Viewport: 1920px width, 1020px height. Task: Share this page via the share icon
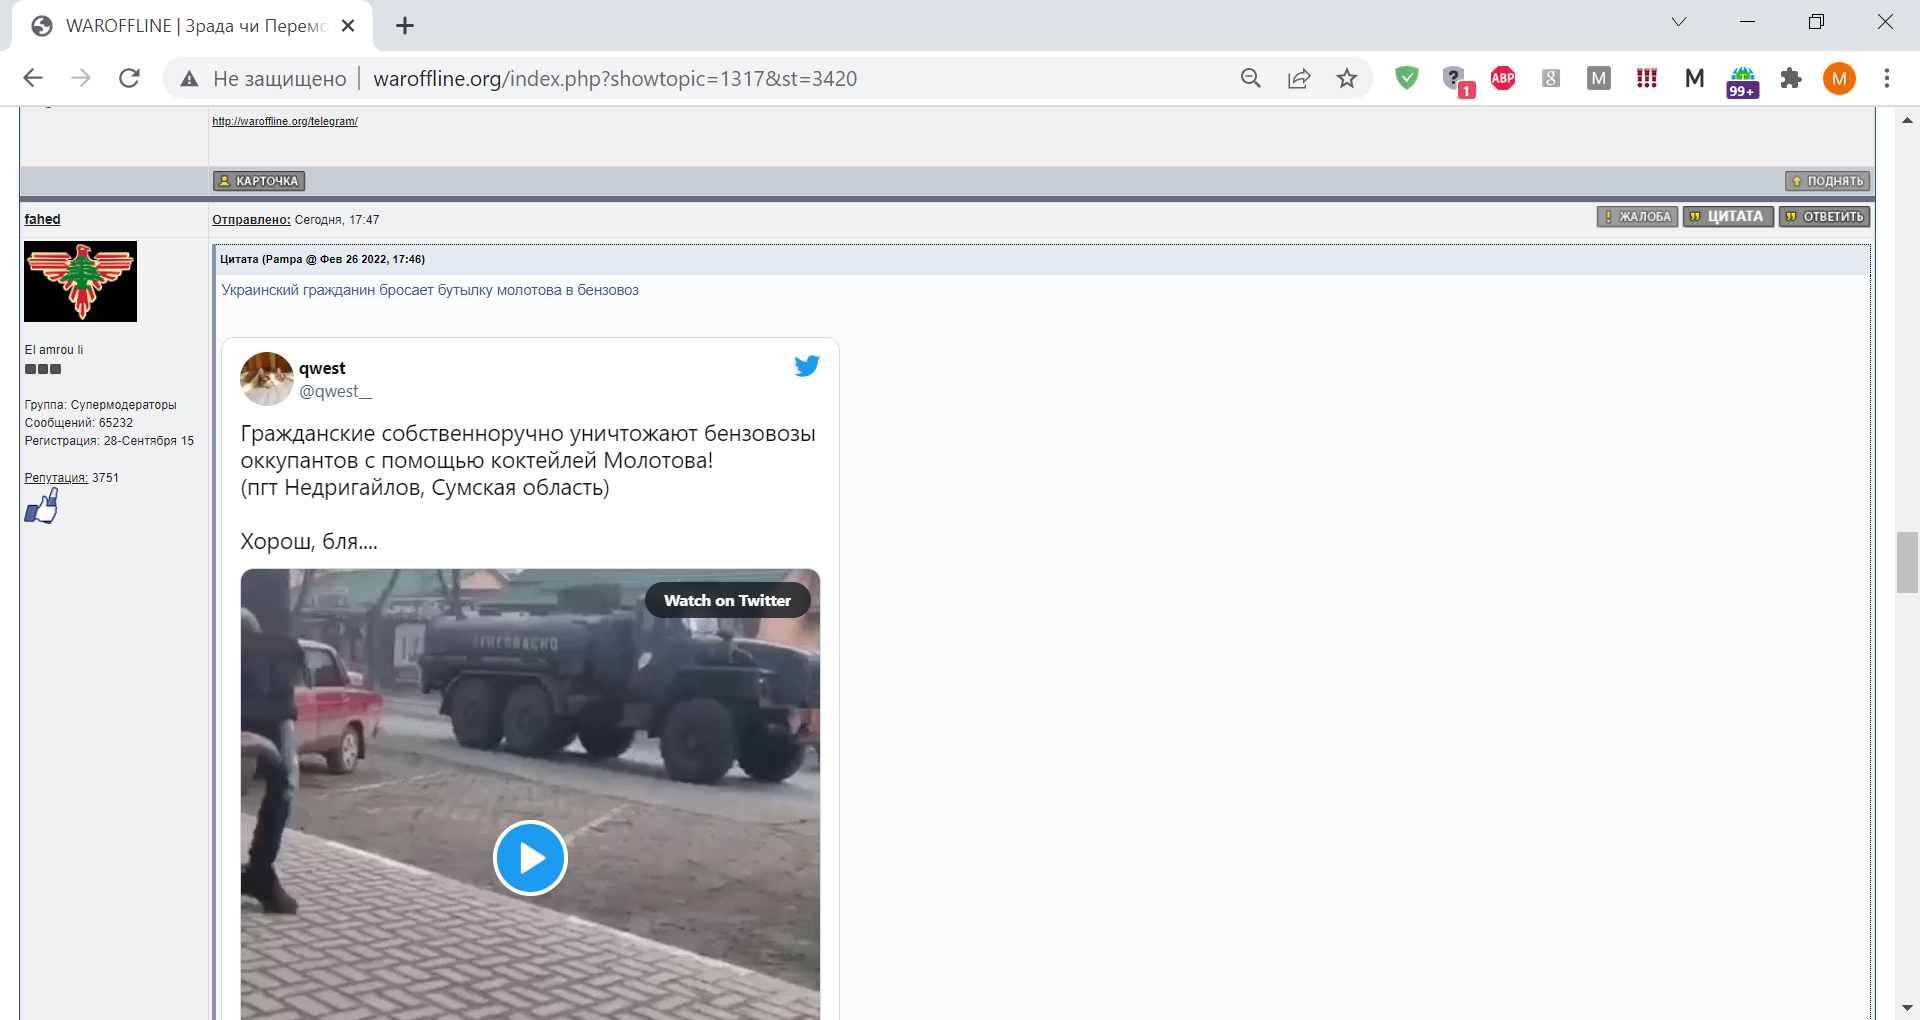pos(1299,79)
